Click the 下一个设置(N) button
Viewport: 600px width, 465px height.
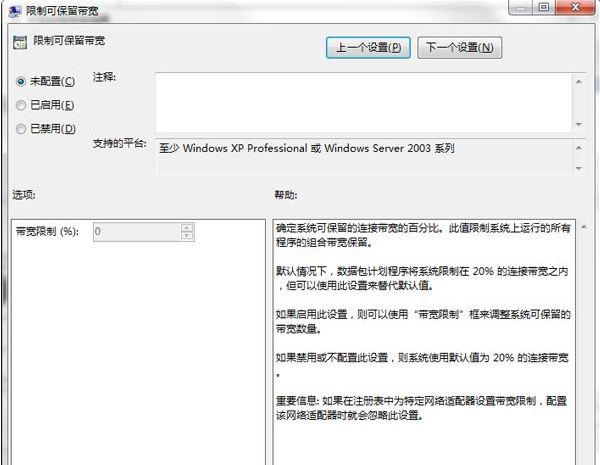tap(460, 48)
